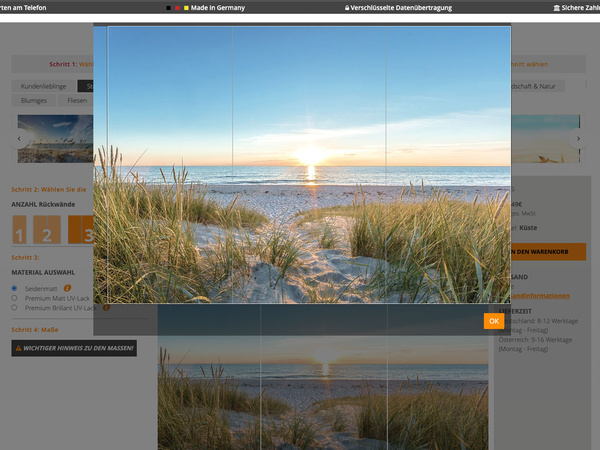Choose Premium Matt UV-Lack material
Viewport: 600px width, 450px height.
click(14, 298)
